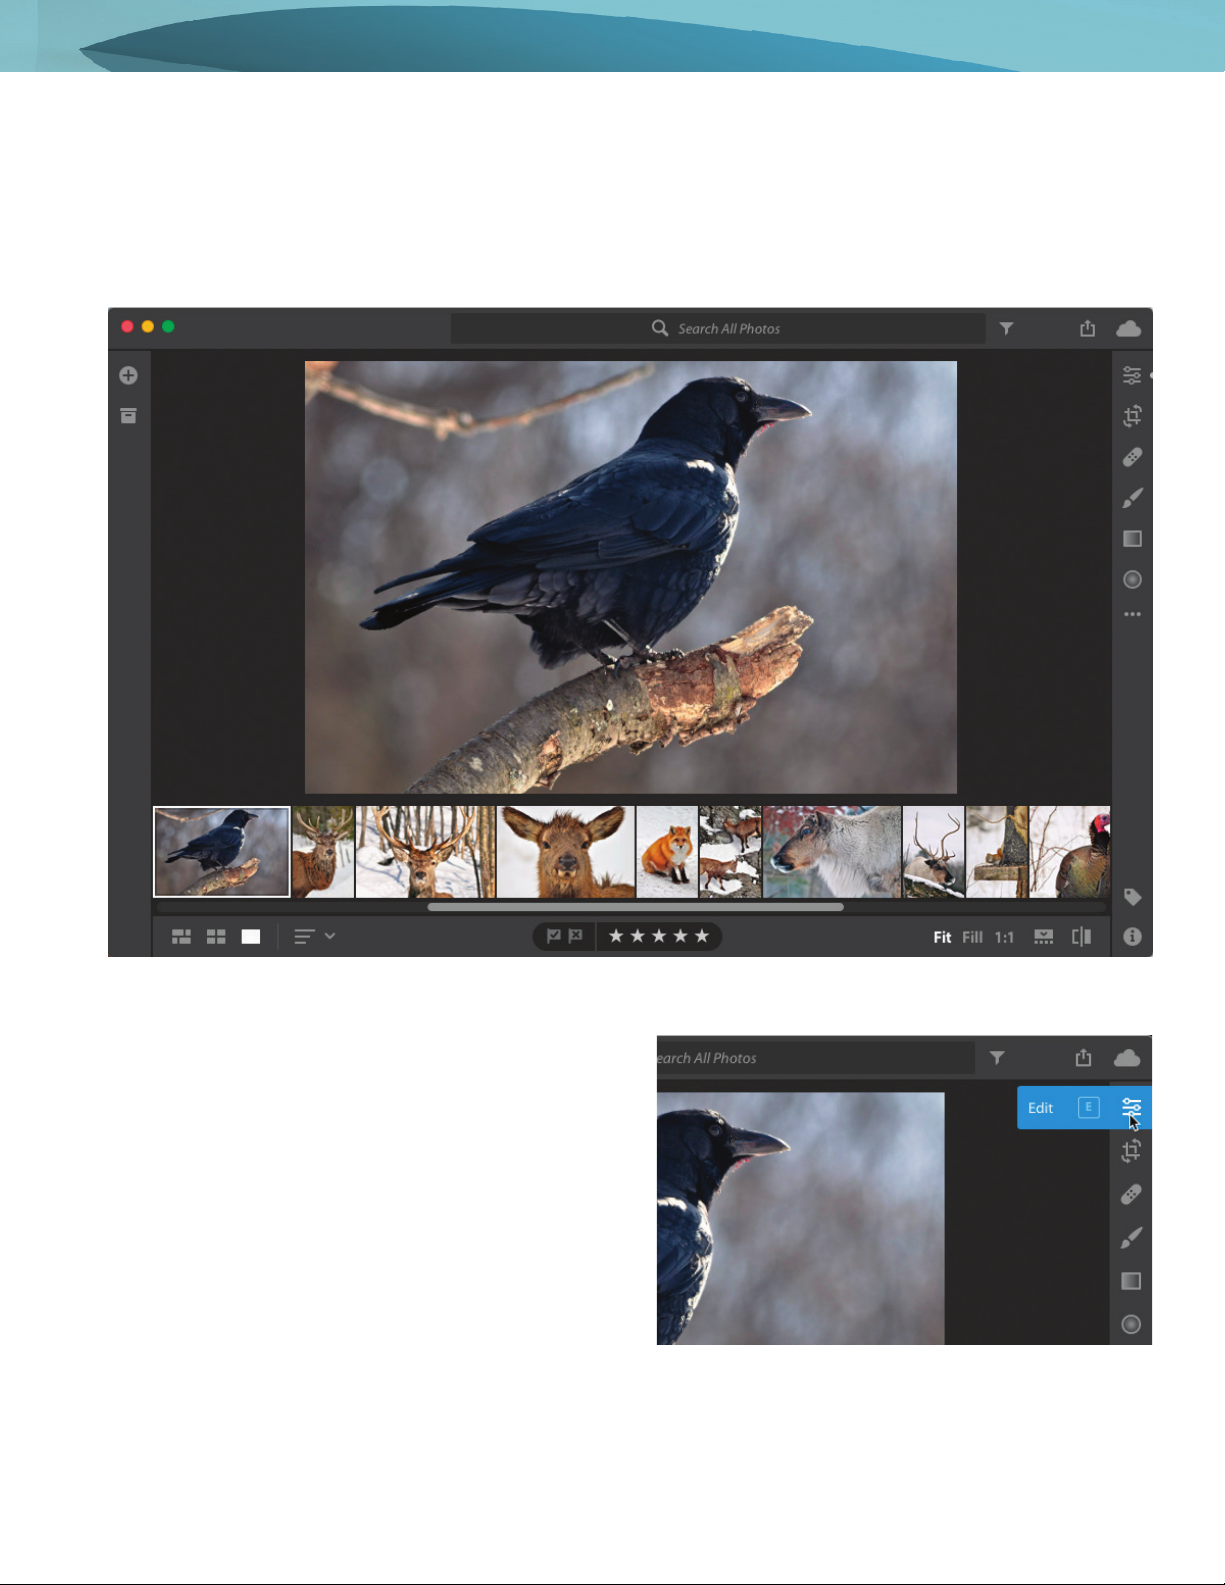Open the Edit panel icon in the main window

coord(1132,376)
